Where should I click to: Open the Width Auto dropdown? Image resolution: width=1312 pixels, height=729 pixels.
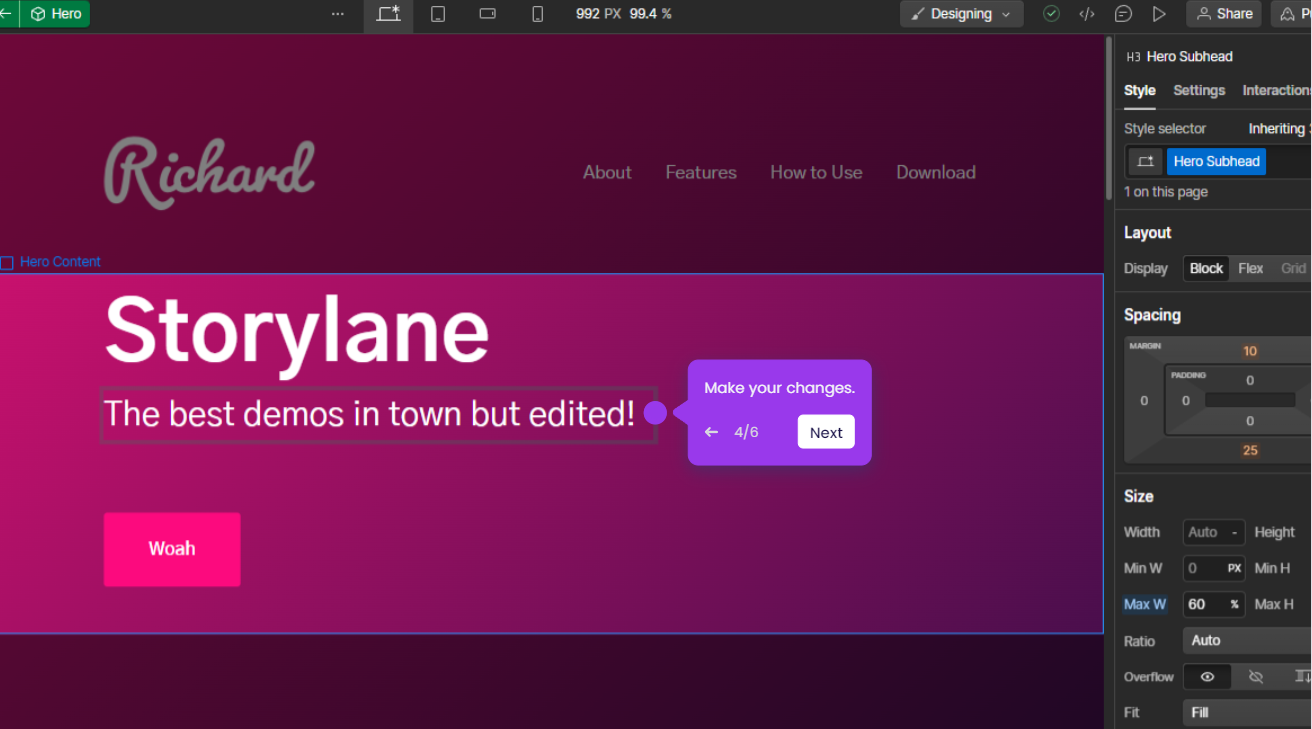1213,532
